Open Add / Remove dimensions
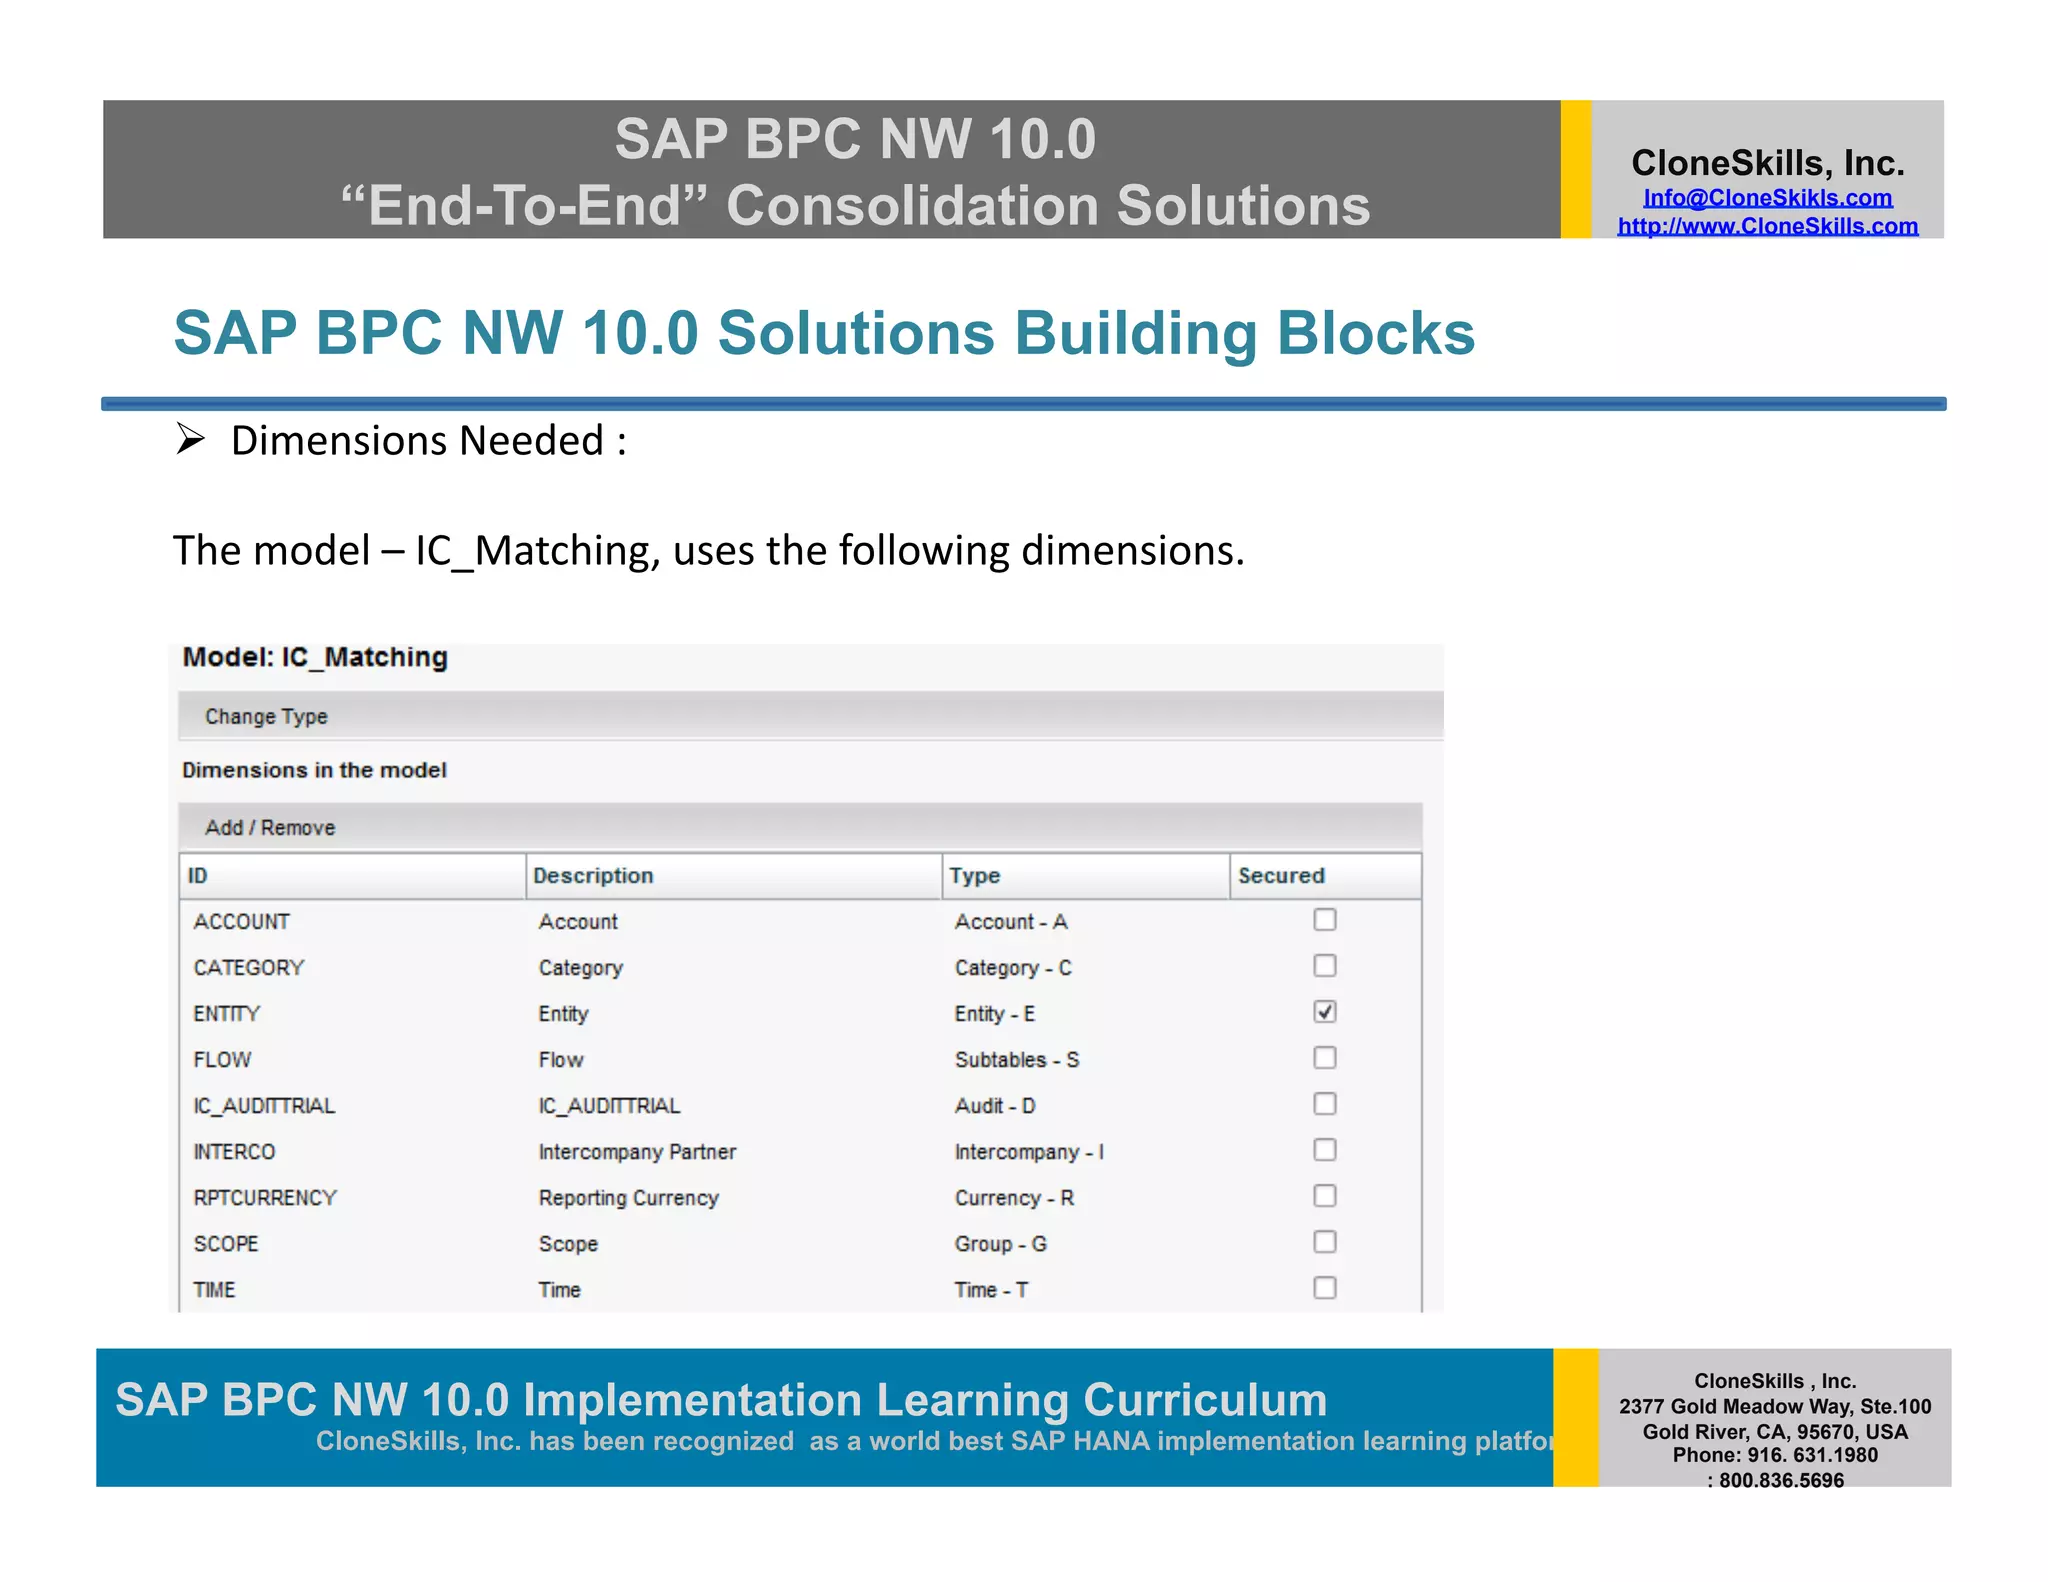 270,828
